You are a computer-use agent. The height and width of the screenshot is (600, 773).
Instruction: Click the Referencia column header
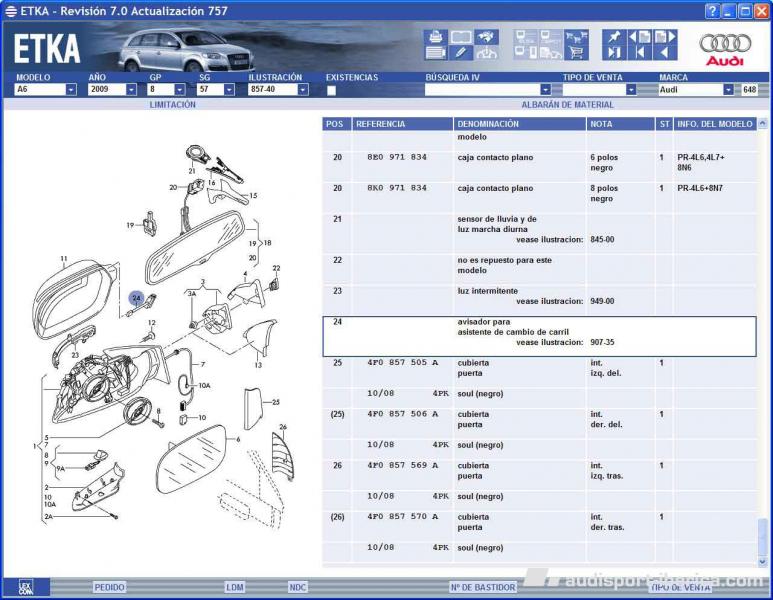381,124
